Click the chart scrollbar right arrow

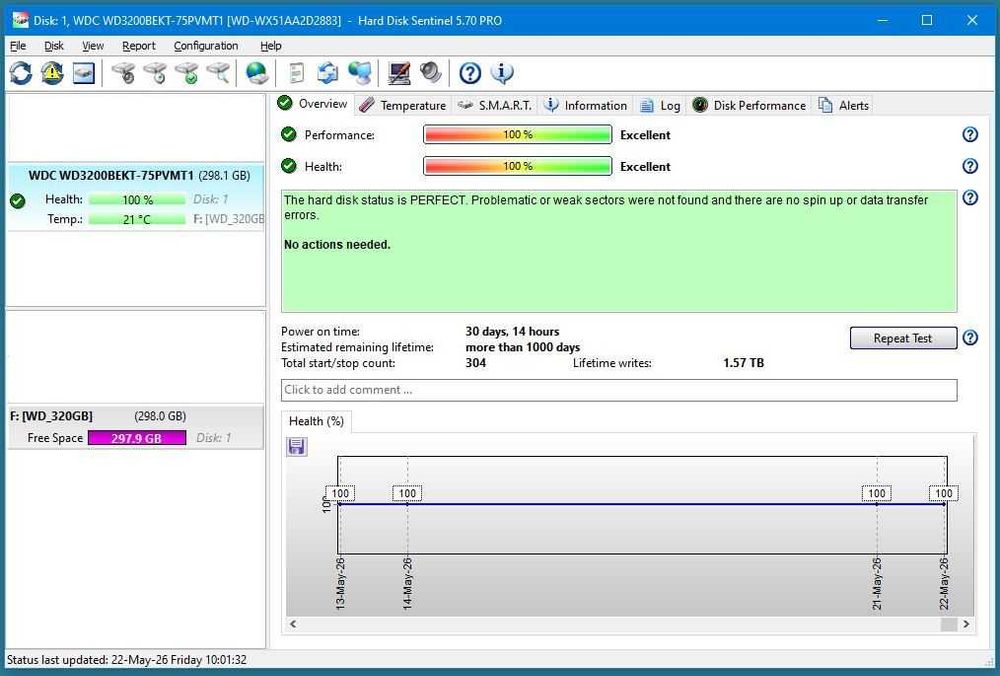point(966,624)
